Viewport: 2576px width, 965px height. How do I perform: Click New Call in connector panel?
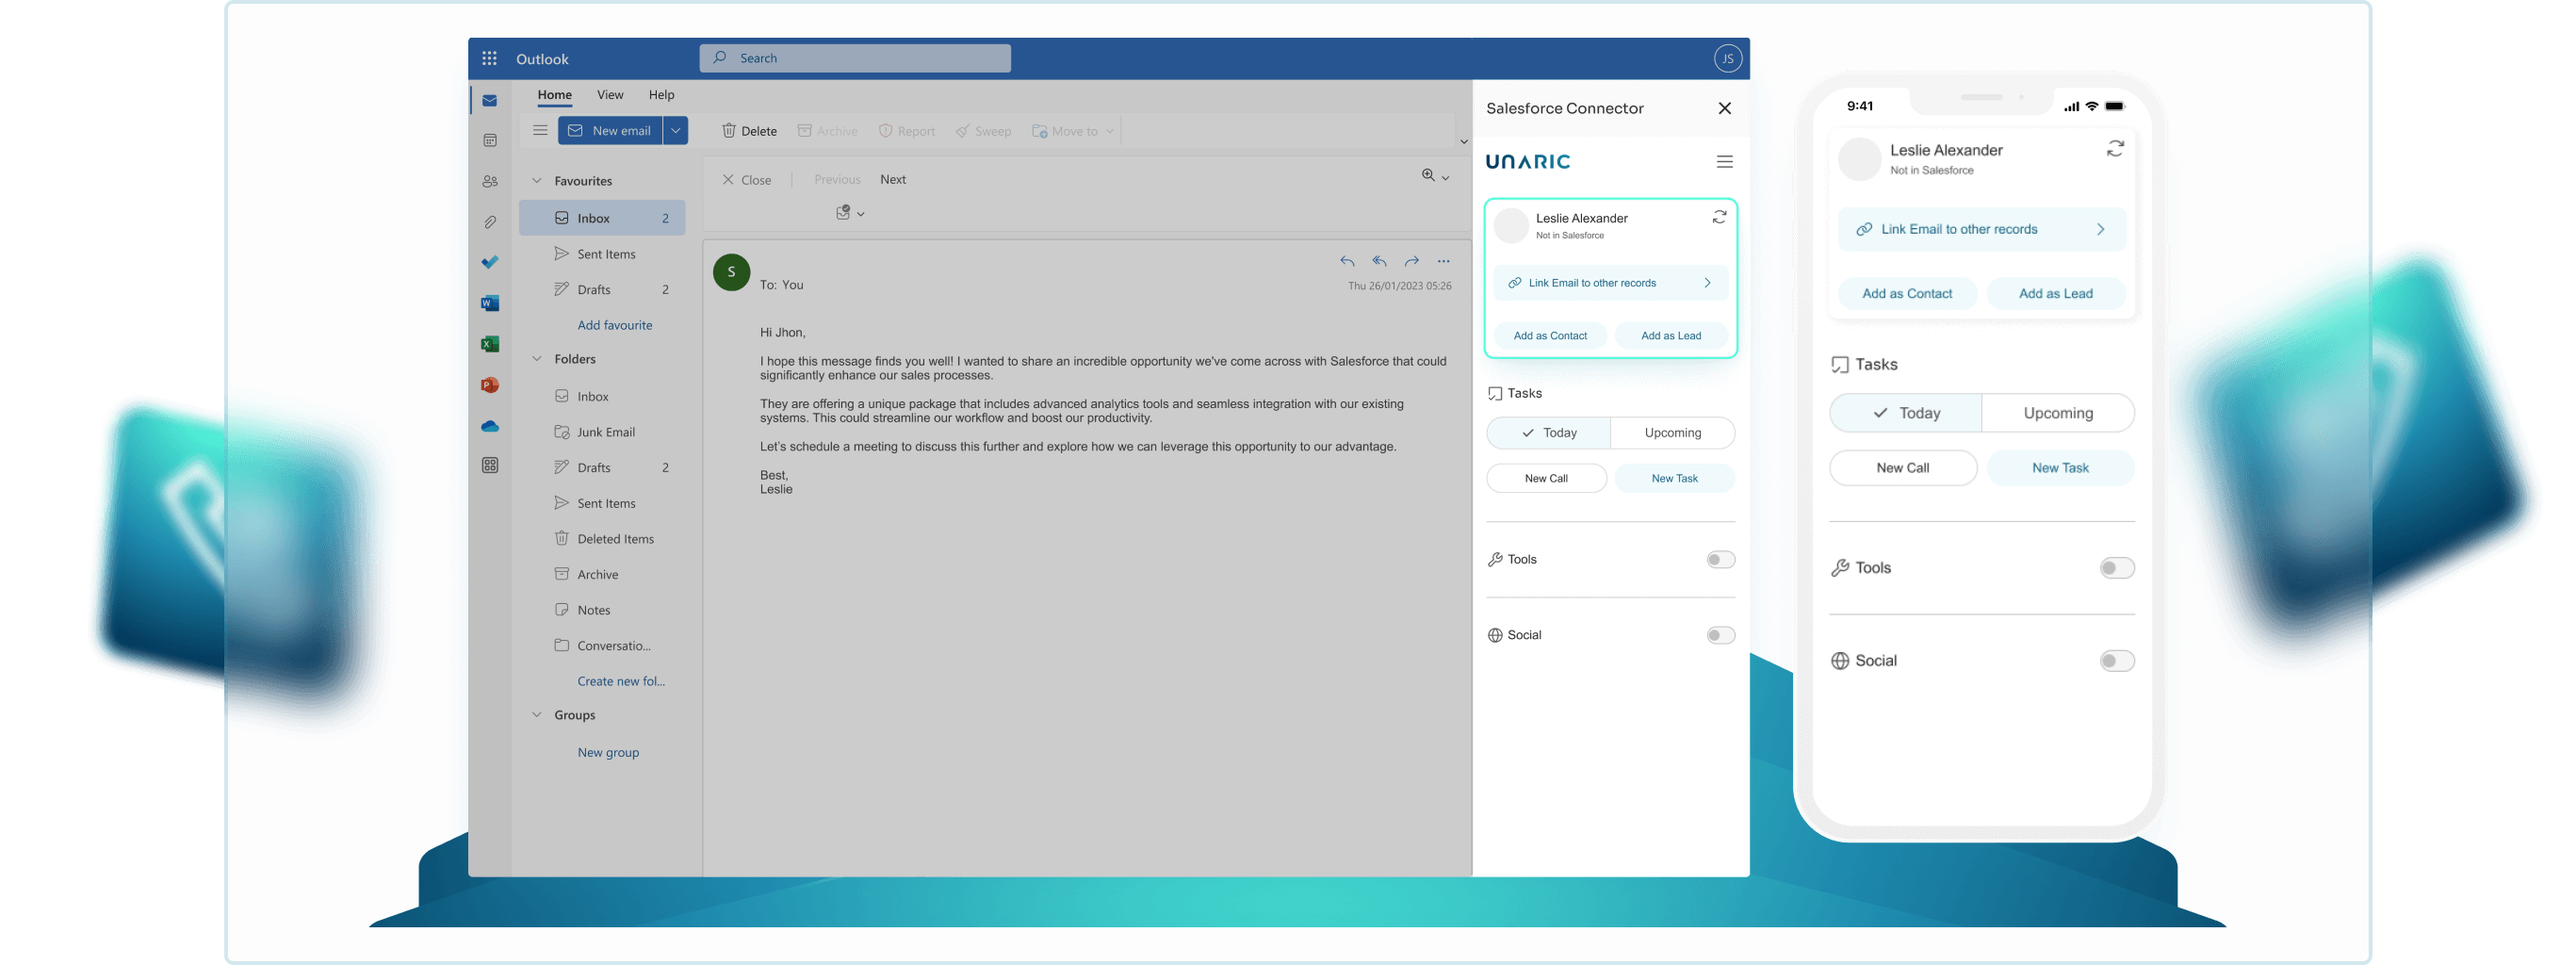[1546, 478]
